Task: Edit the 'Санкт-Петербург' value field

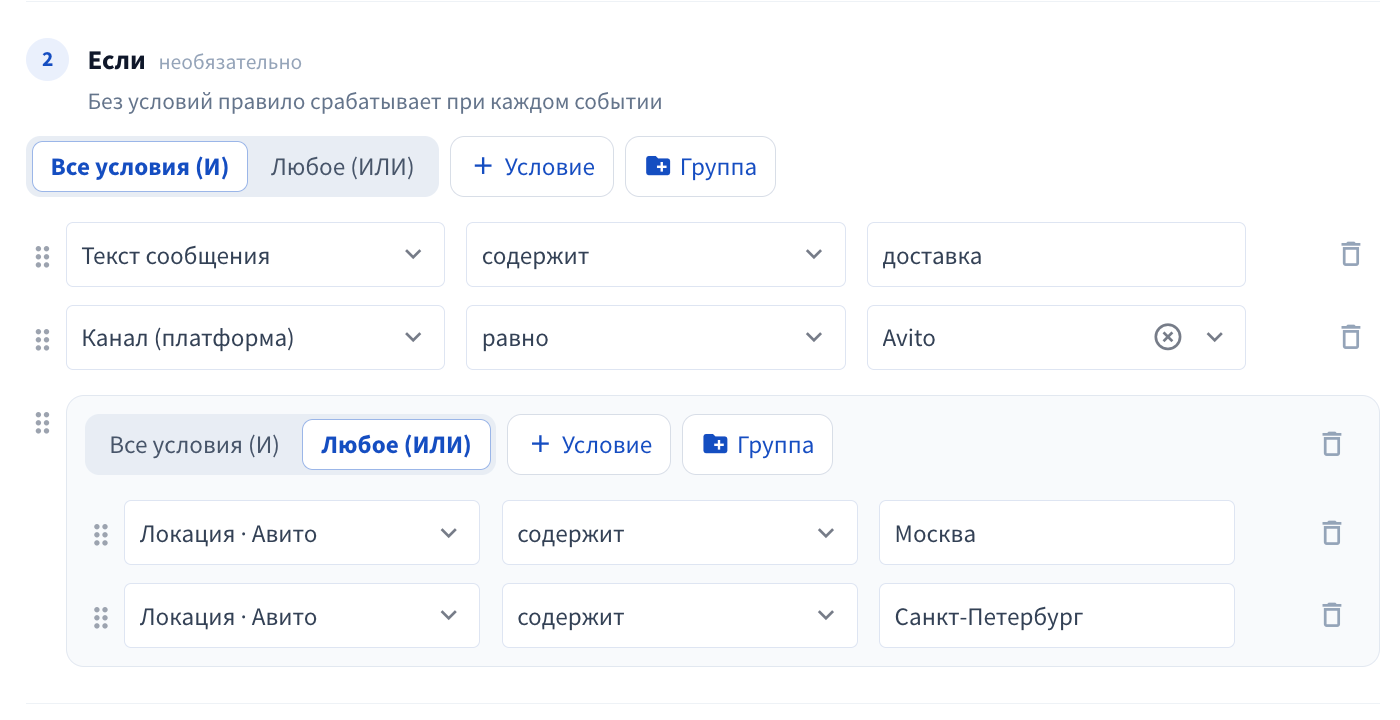Action: [1057, 616]
